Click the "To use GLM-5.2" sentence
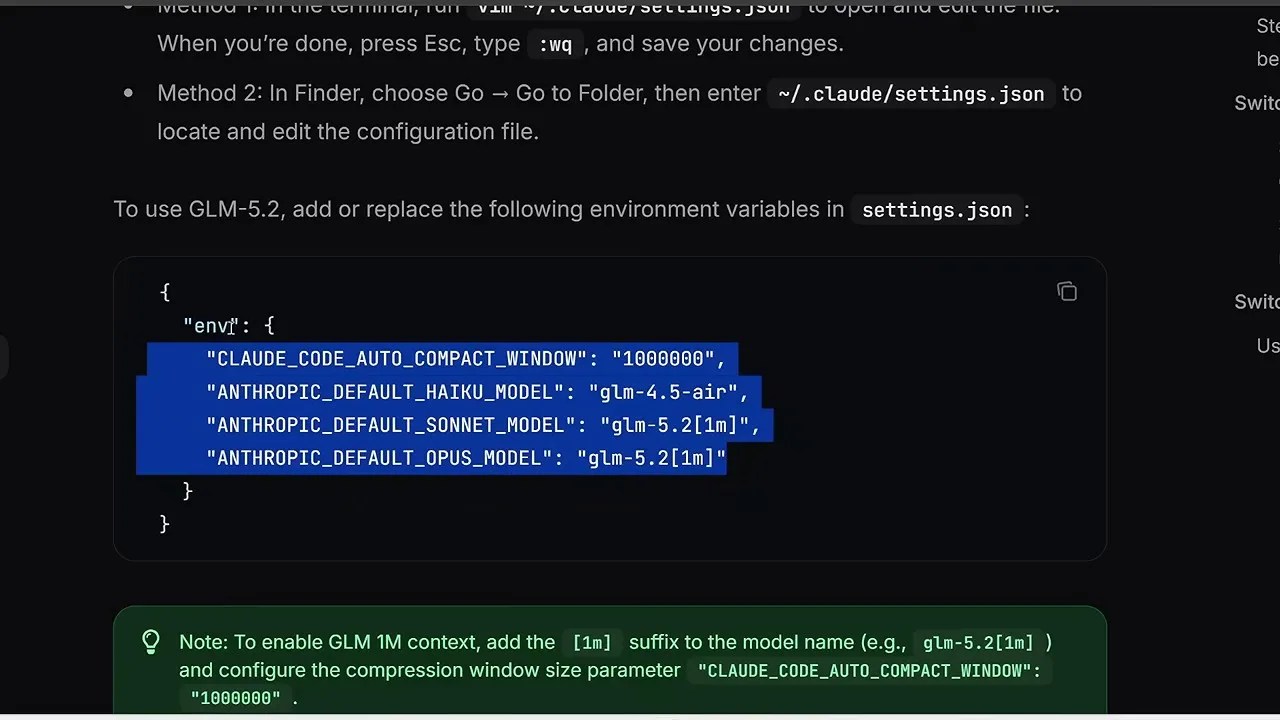This screenshot has height=720, width=1280. (x=571, y=210)
